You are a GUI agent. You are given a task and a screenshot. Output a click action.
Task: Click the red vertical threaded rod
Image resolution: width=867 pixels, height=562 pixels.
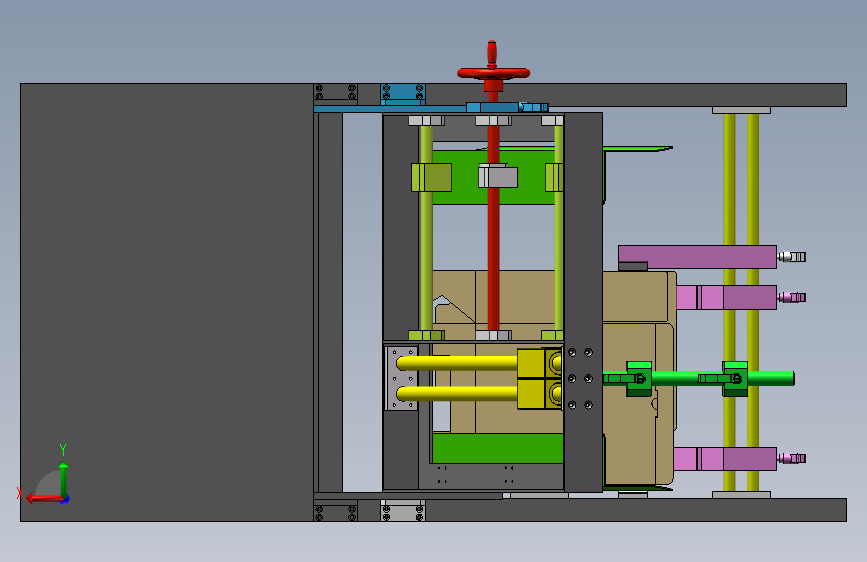tap(493, 249)
